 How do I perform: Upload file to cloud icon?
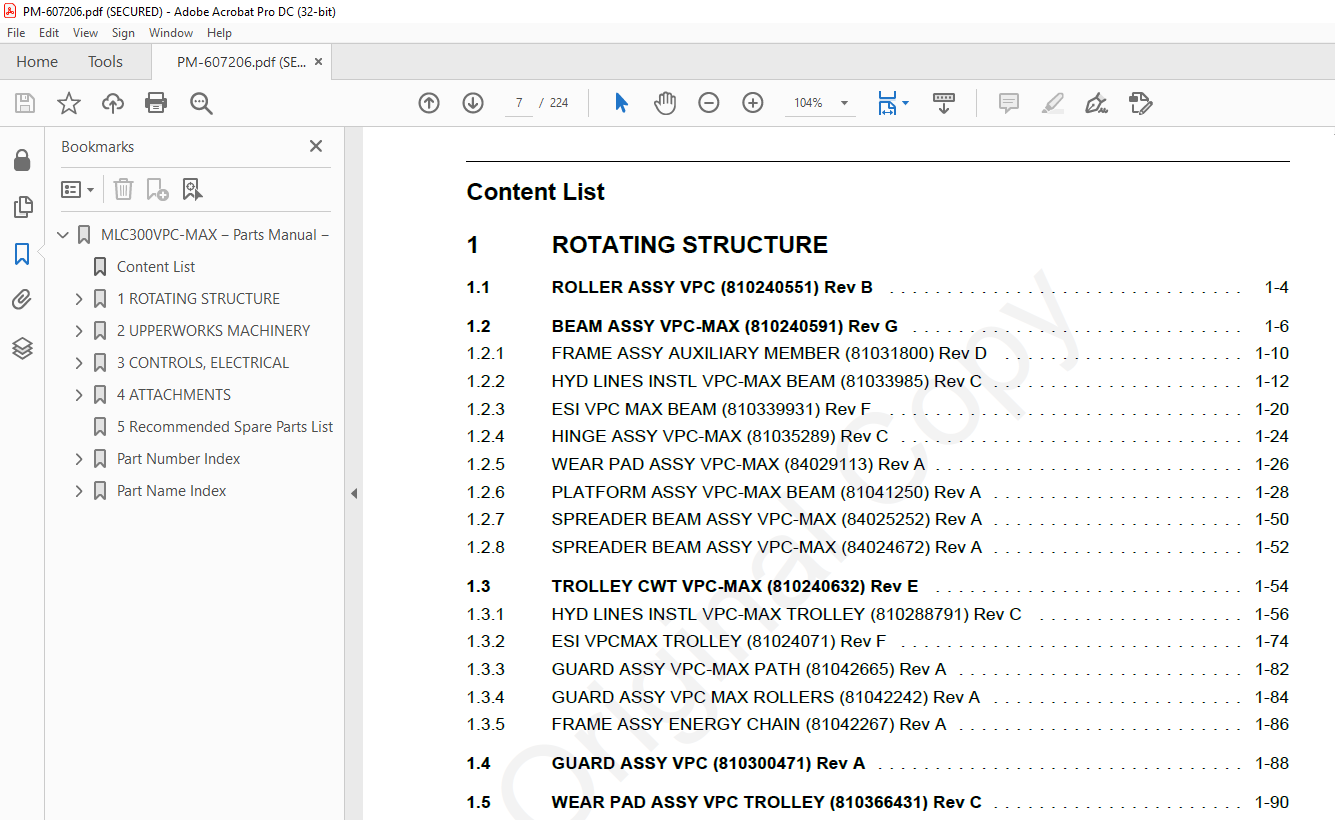point(113,103)
